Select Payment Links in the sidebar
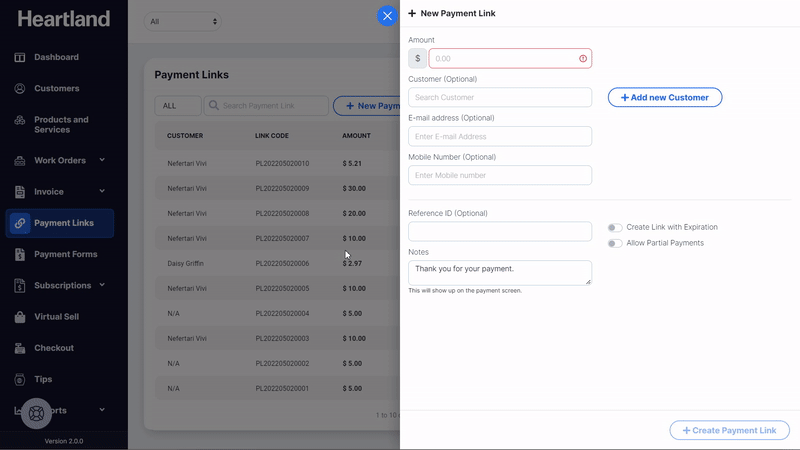The height and width of the screenshot is (450, 800). click(63, 223)
